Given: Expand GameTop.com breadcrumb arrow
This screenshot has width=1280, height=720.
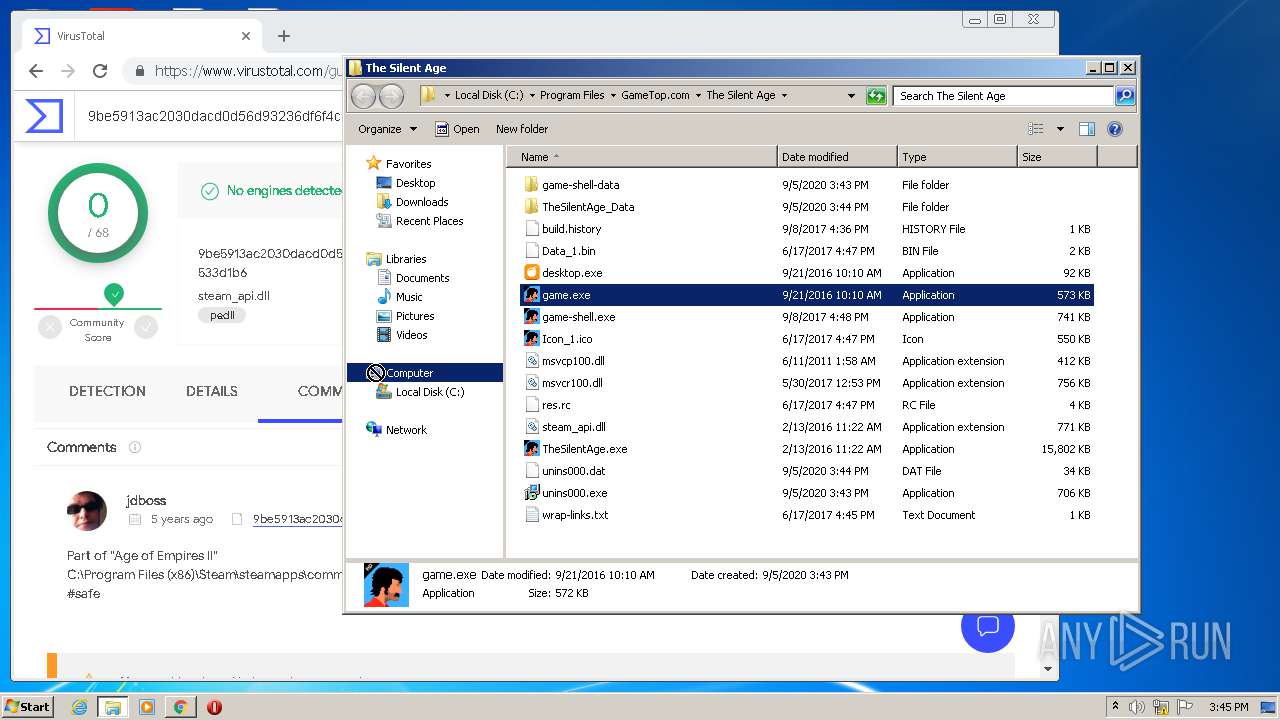Looking at the screenshot, I should [698, 96].
